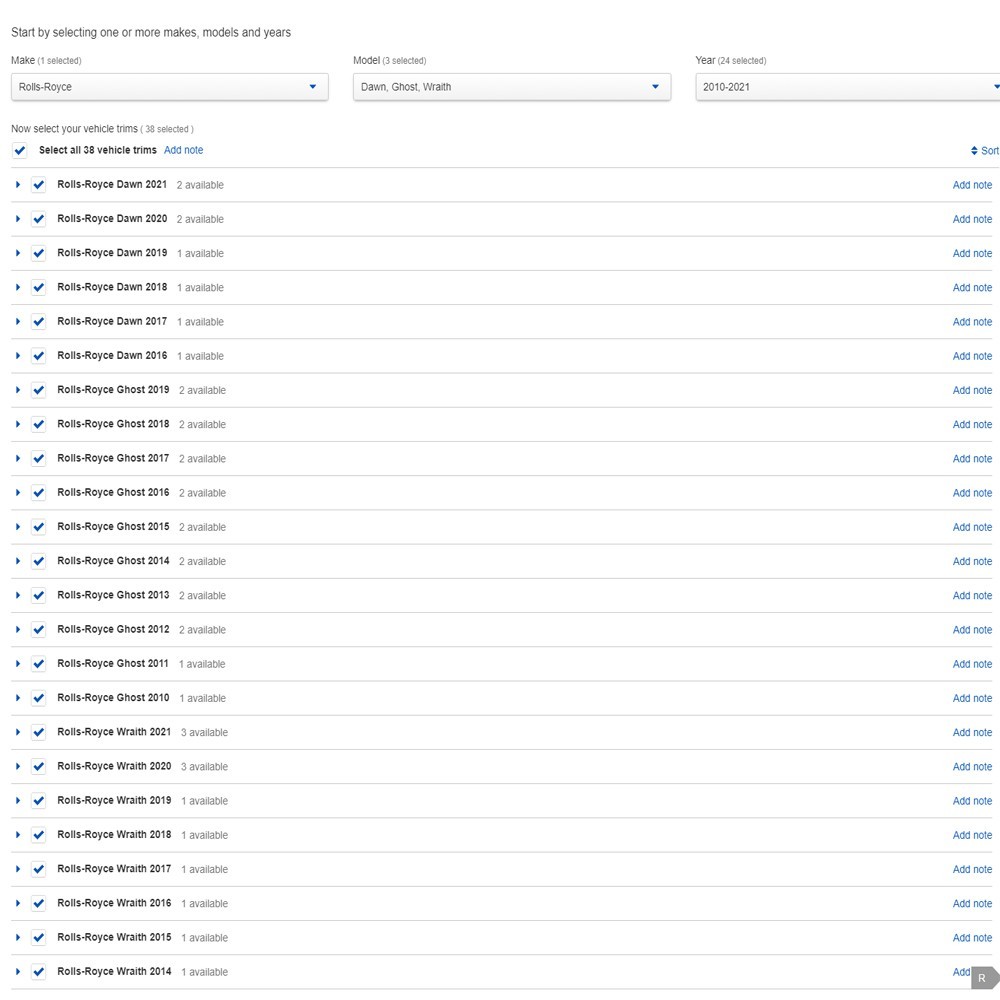Expand the Rolls-Royce Ghost 2014 row
The width and height of the screenshot is (1000, 1000).
tap(18, 561)
